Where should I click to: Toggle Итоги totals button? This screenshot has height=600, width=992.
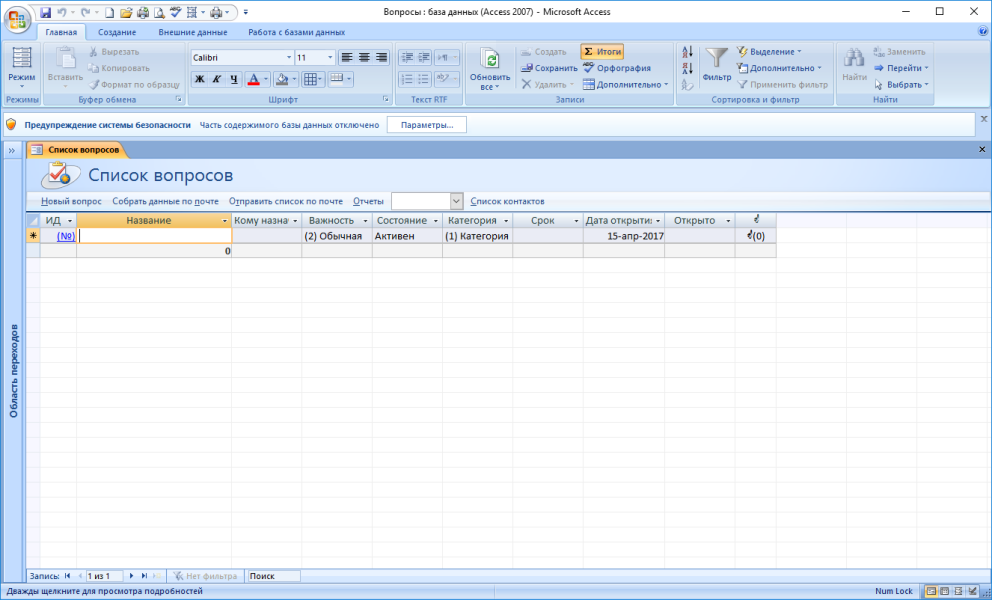602,51
